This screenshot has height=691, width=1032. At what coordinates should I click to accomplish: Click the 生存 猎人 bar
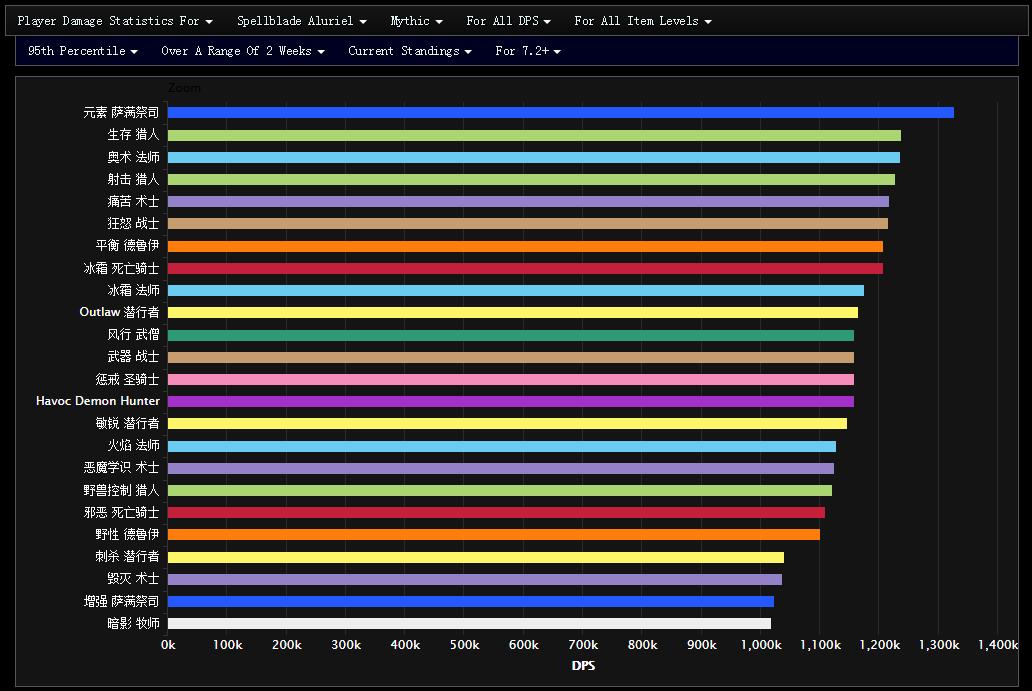(534, 135)
